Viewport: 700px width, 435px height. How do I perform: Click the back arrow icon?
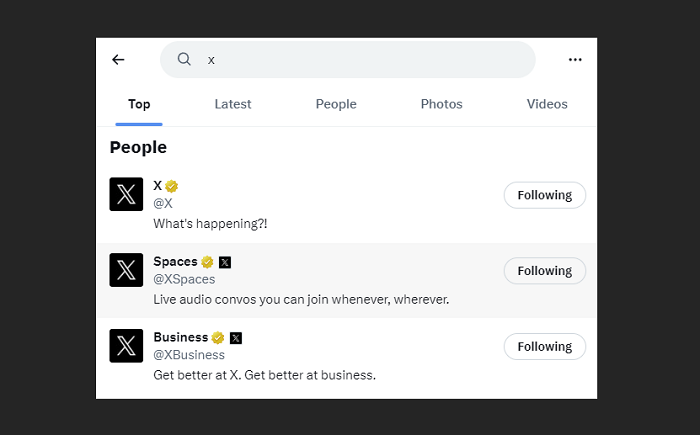click(x=118, y=60)
